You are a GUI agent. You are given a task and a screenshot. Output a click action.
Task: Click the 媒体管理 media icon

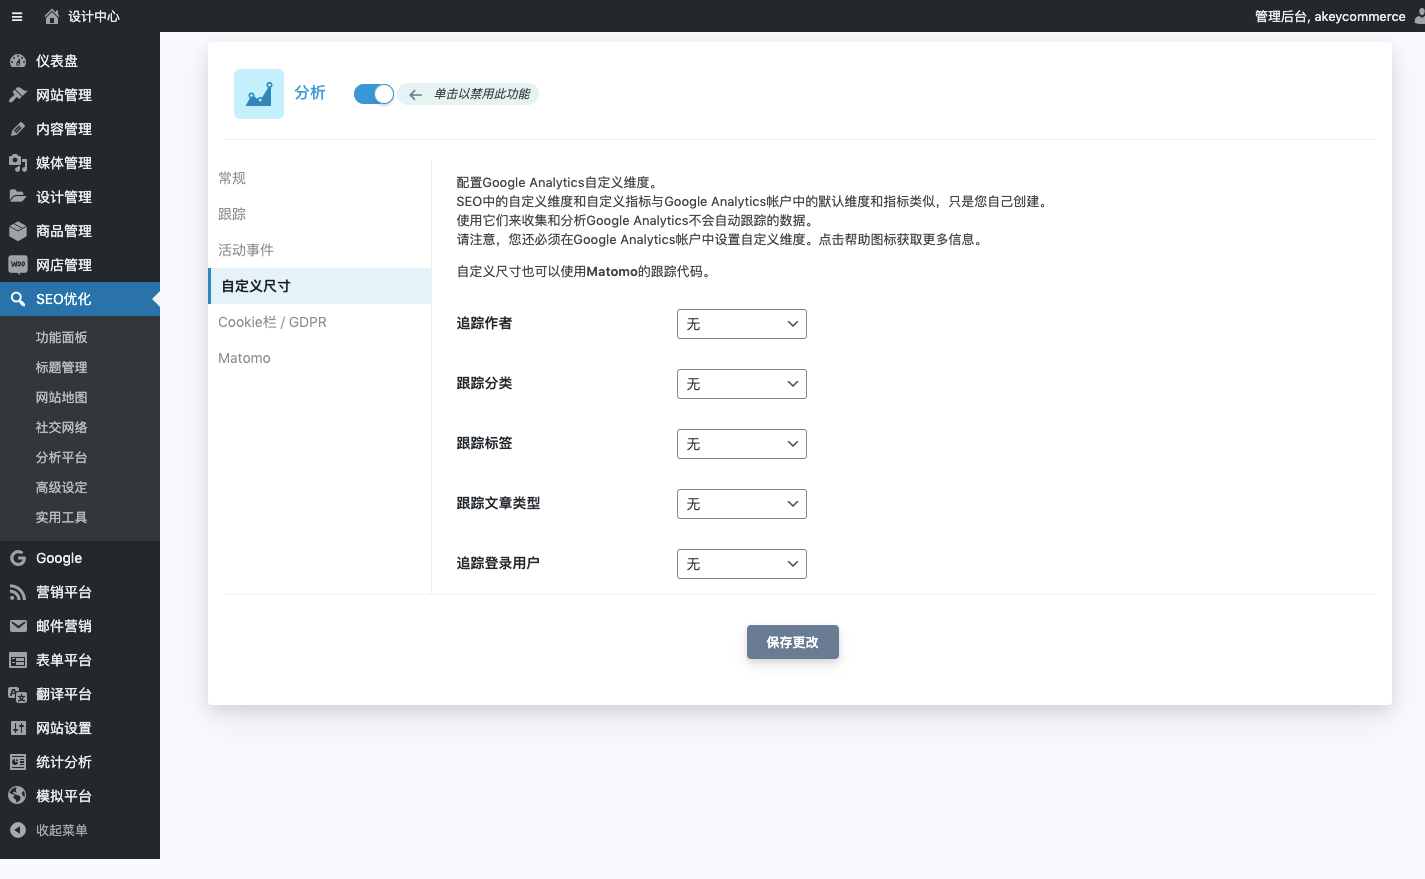[x=18, y=163]
